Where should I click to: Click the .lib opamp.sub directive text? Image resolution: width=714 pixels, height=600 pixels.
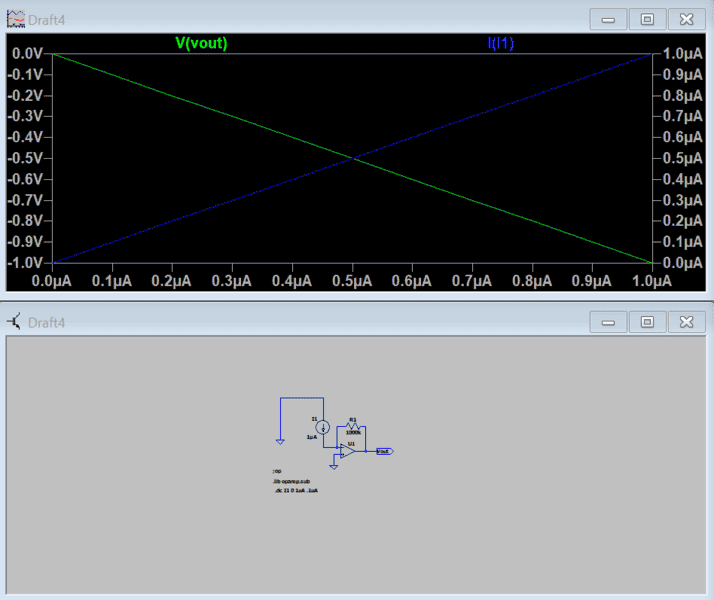click(291, 481)
